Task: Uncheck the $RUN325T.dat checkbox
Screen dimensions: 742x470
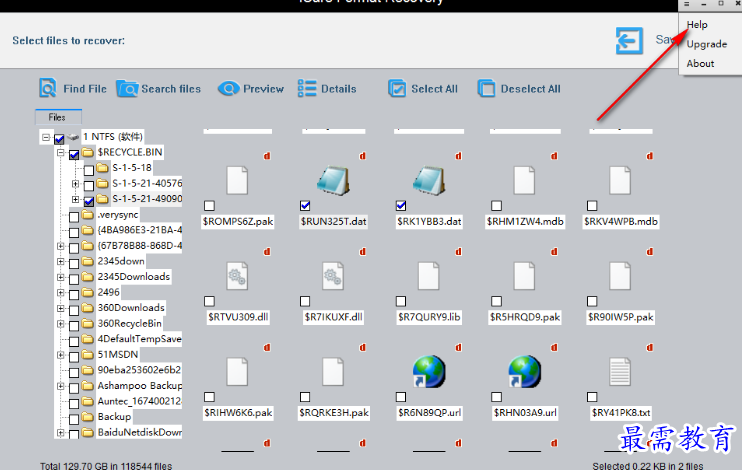Action: 305,205
